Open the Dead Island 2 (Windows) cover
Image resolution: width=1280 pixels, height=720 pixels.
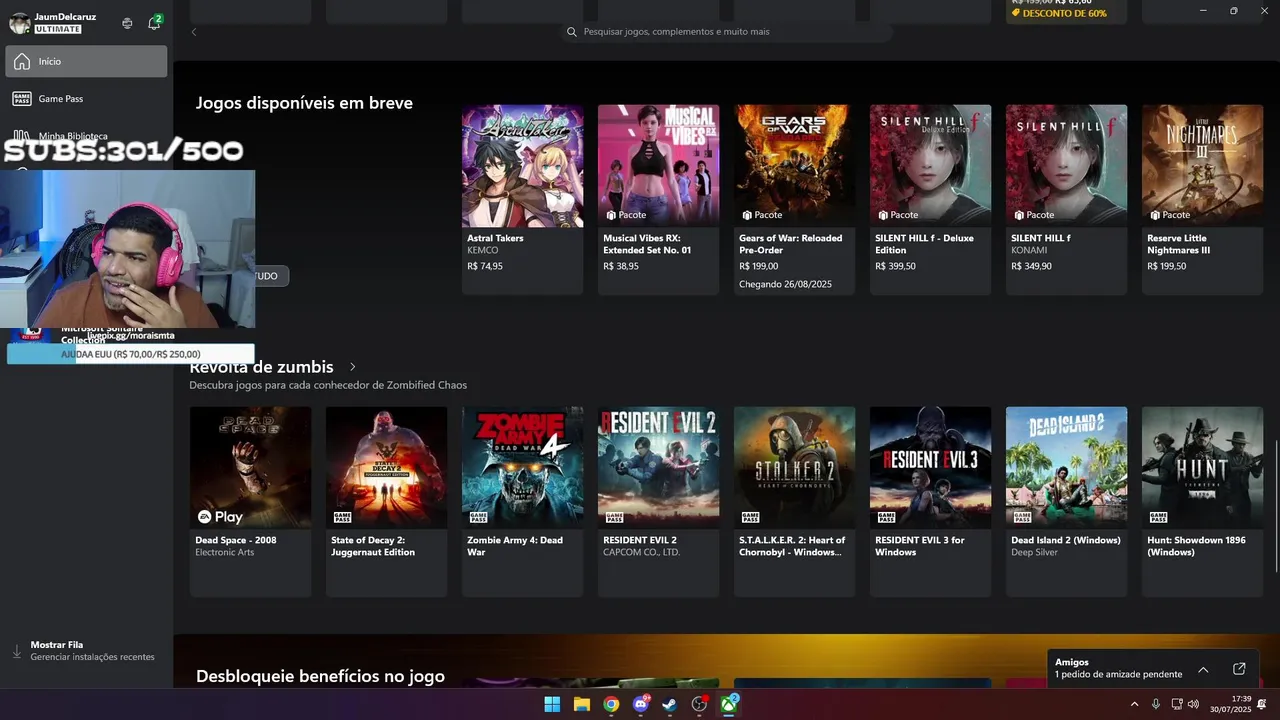coord(1066,467)
